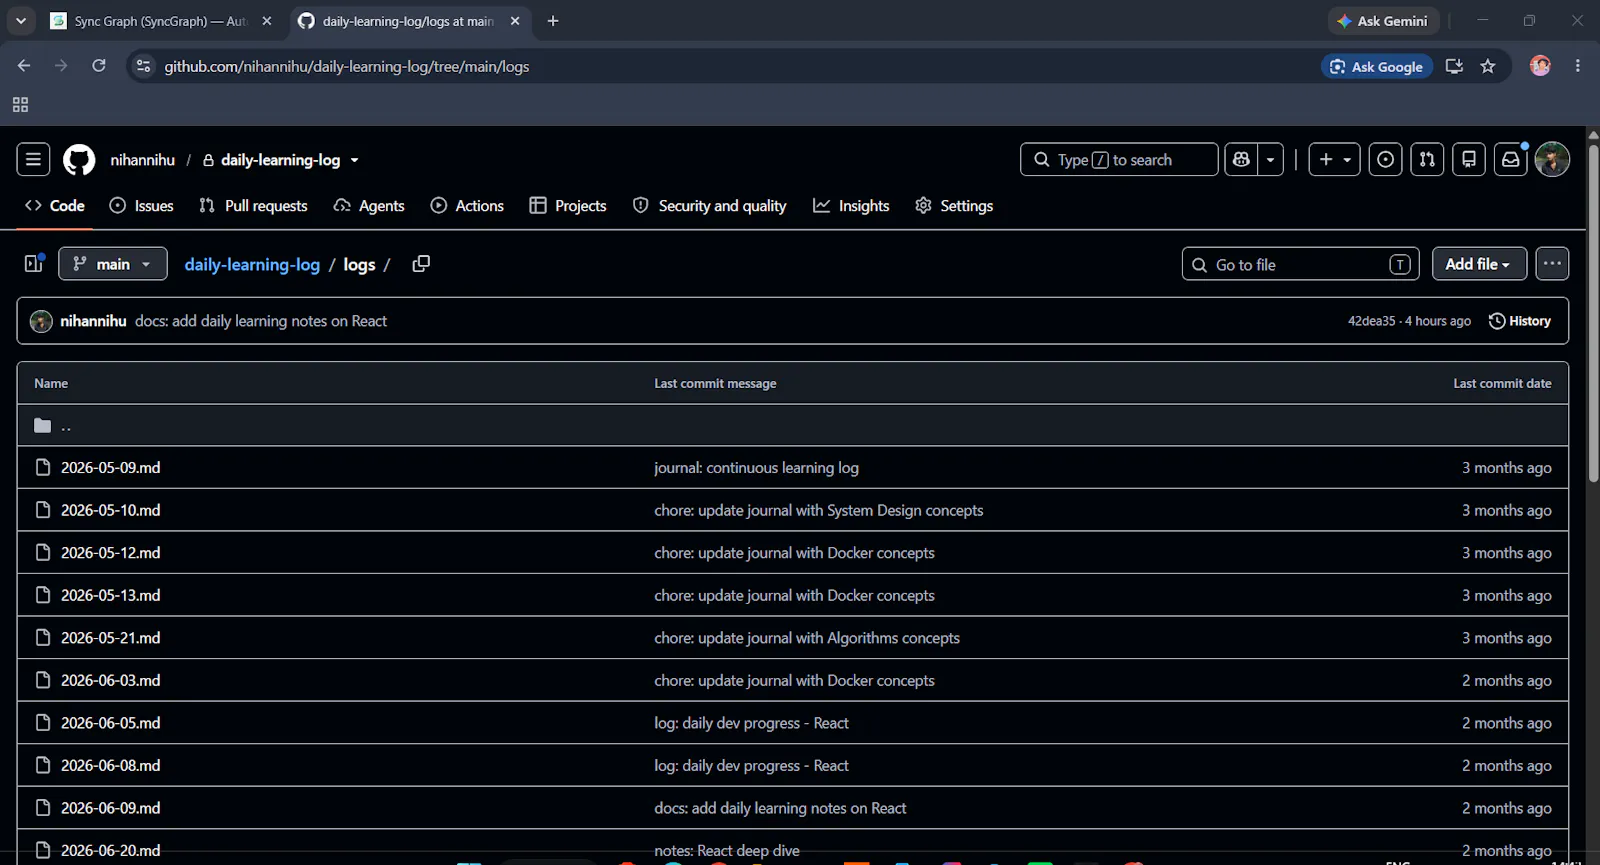Screen dimensions: 1600x865
Task: Reload the page with refresh icon
Action: [x=98, y=66]
